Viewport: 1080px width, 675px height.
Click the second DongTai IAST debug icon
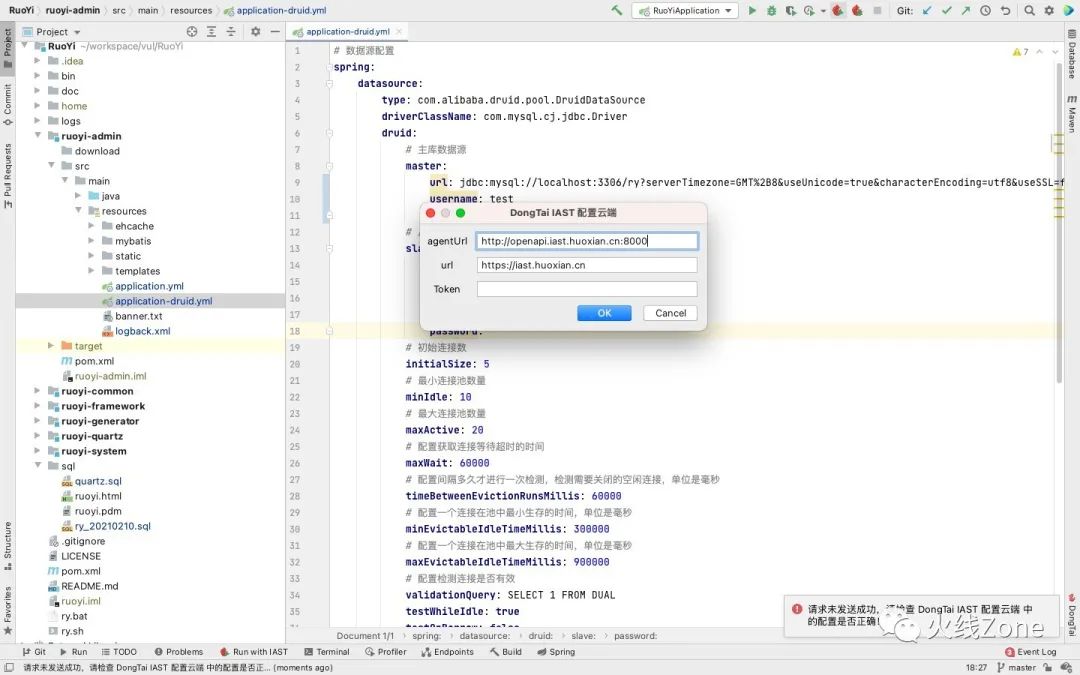(x=858, y=10)
